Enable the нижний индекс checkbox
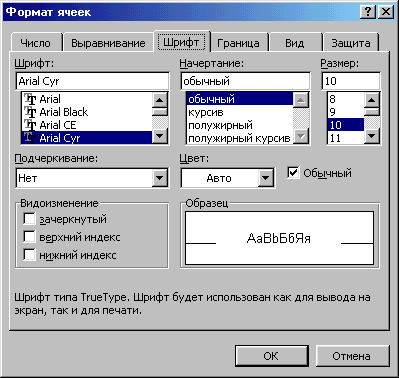The height and width of the screenshot is (378, 399). (x=29, y=255)
